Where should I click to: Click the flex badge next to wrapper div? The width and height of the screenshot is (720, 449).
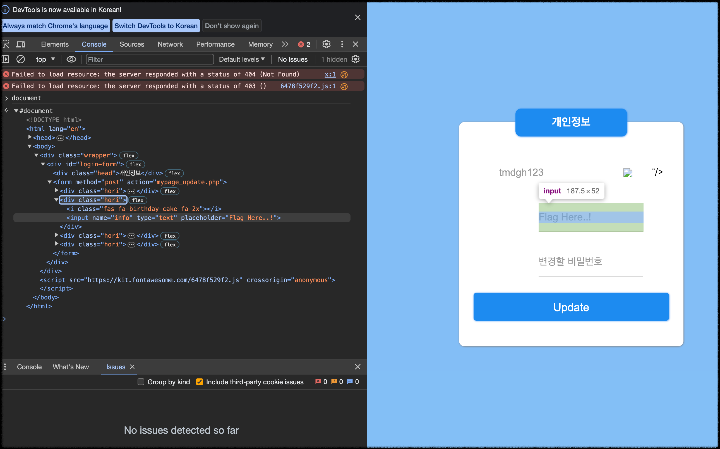pyautogui.click(x=129, y=155)
